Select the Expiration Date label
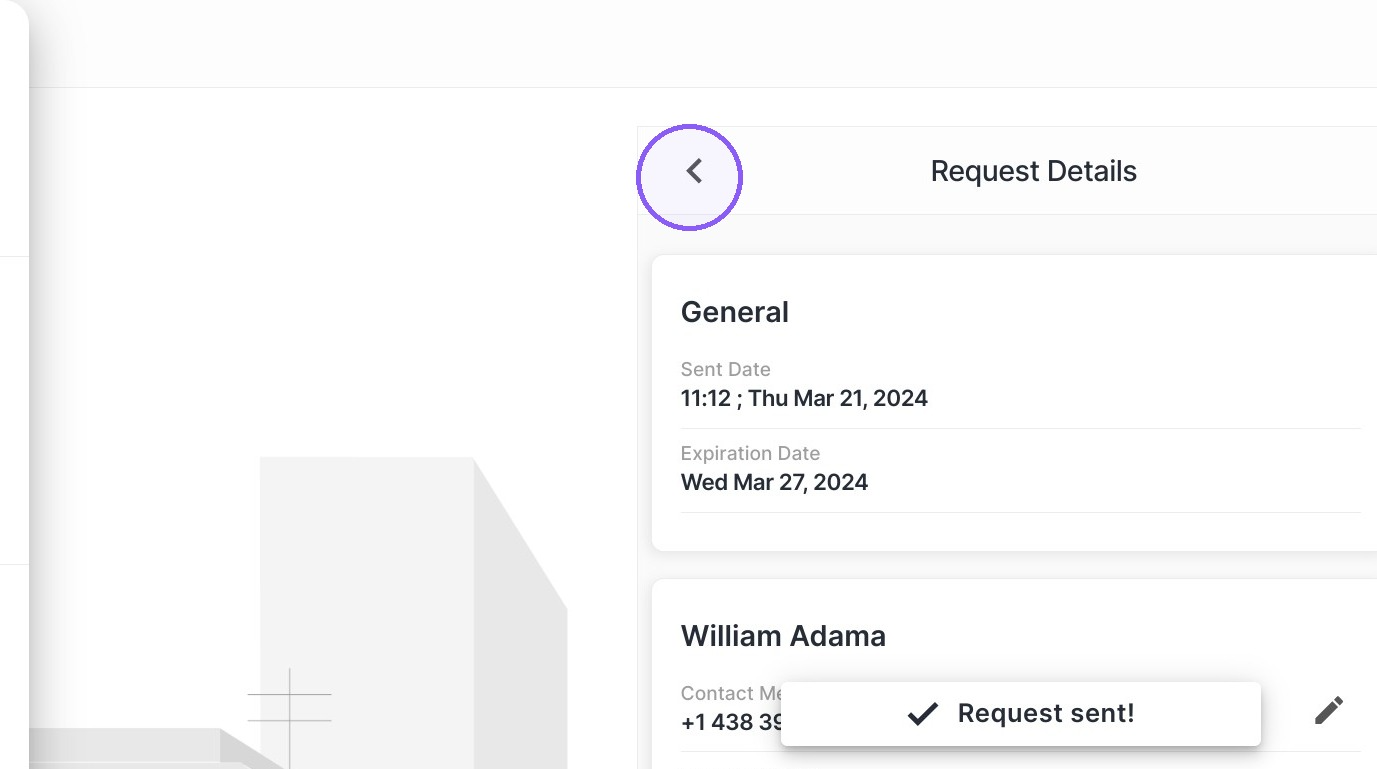 tap(750, 453)
